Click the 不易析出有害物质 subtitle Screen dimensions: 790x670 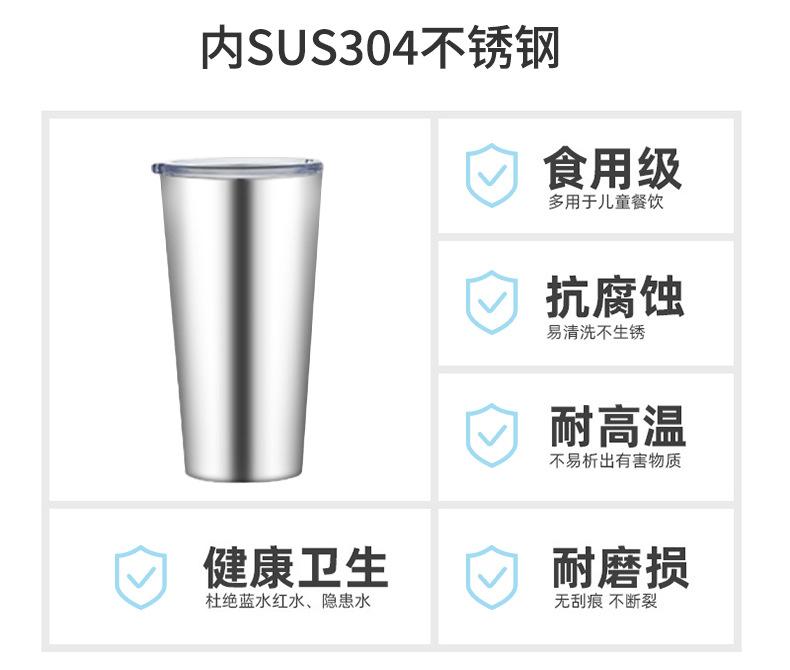coord(615,460)
